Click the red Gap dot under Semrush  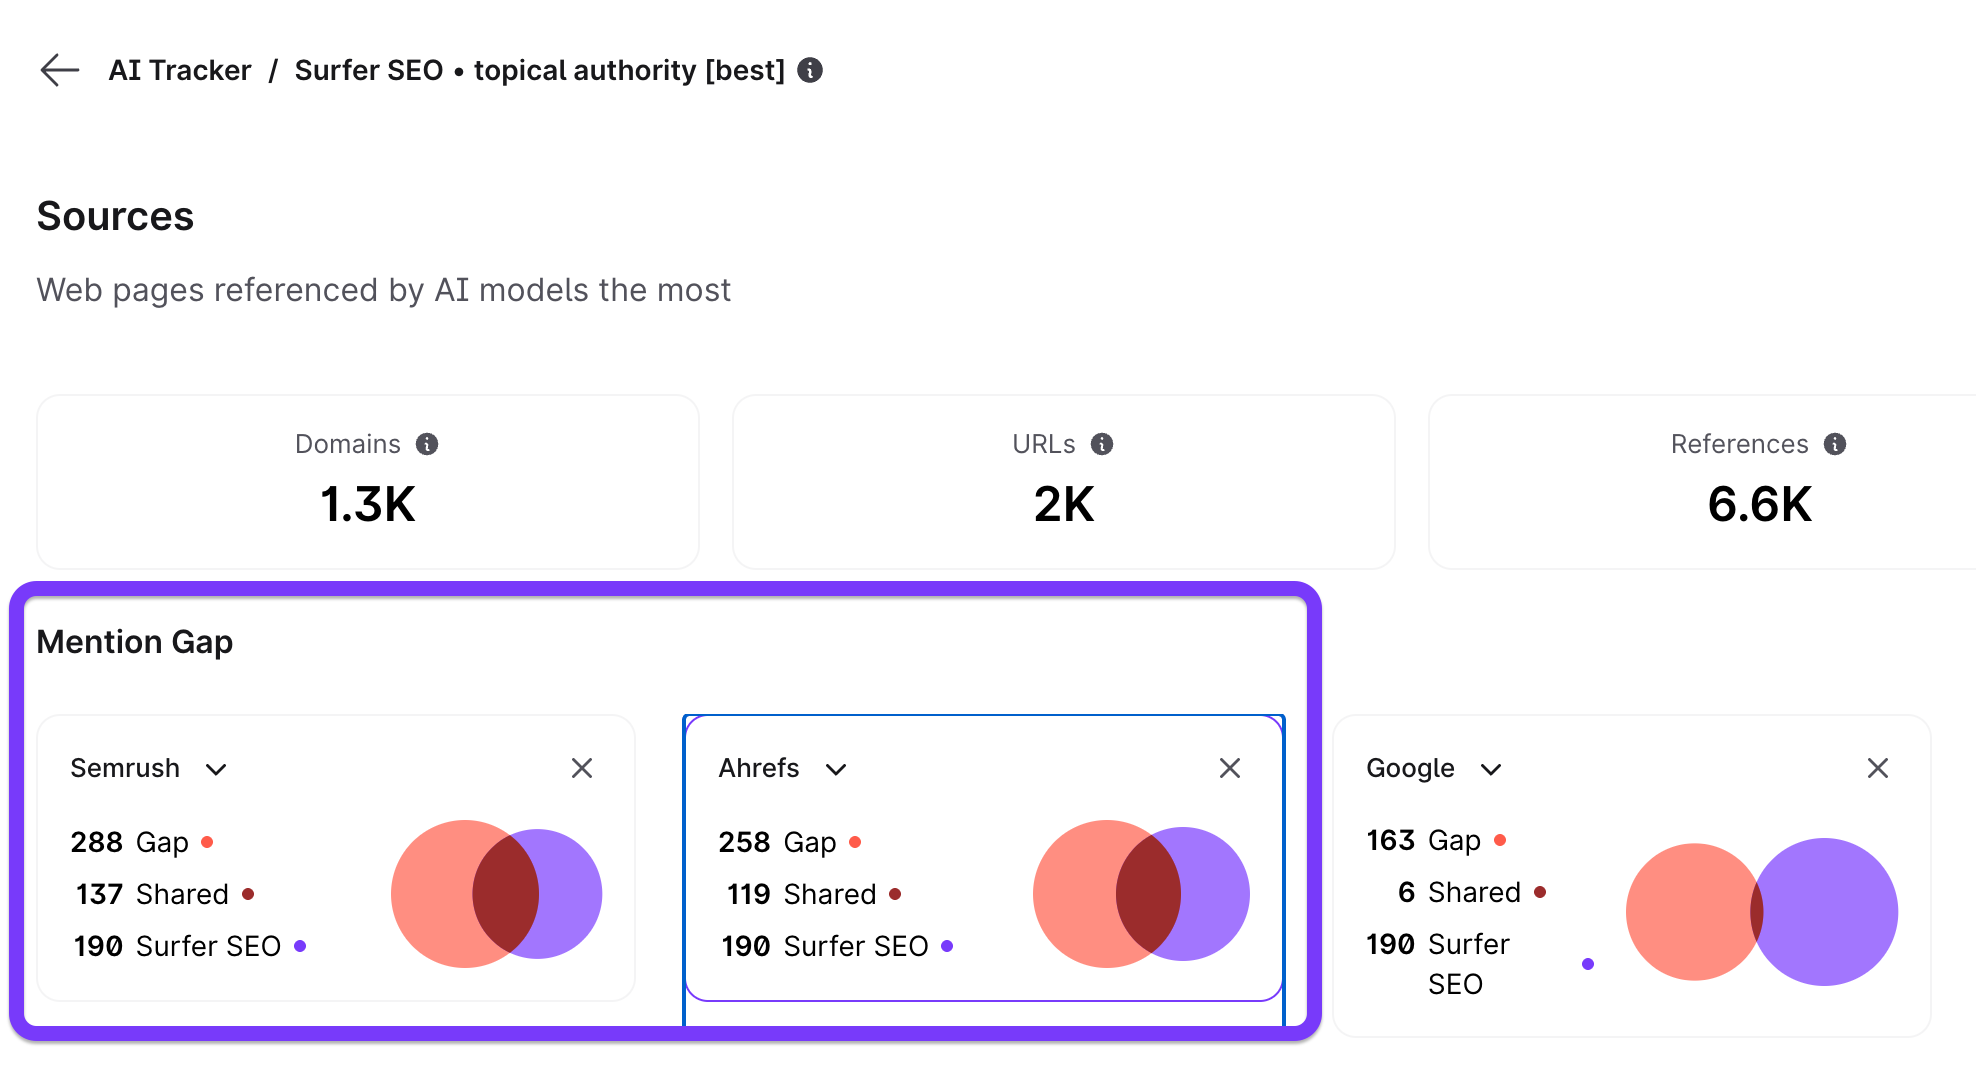click(x=207, y=842)
